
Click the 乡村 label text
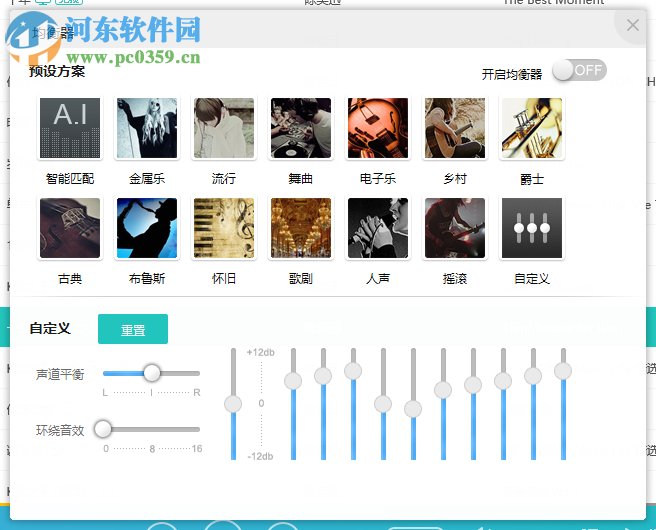coord(455,179)
